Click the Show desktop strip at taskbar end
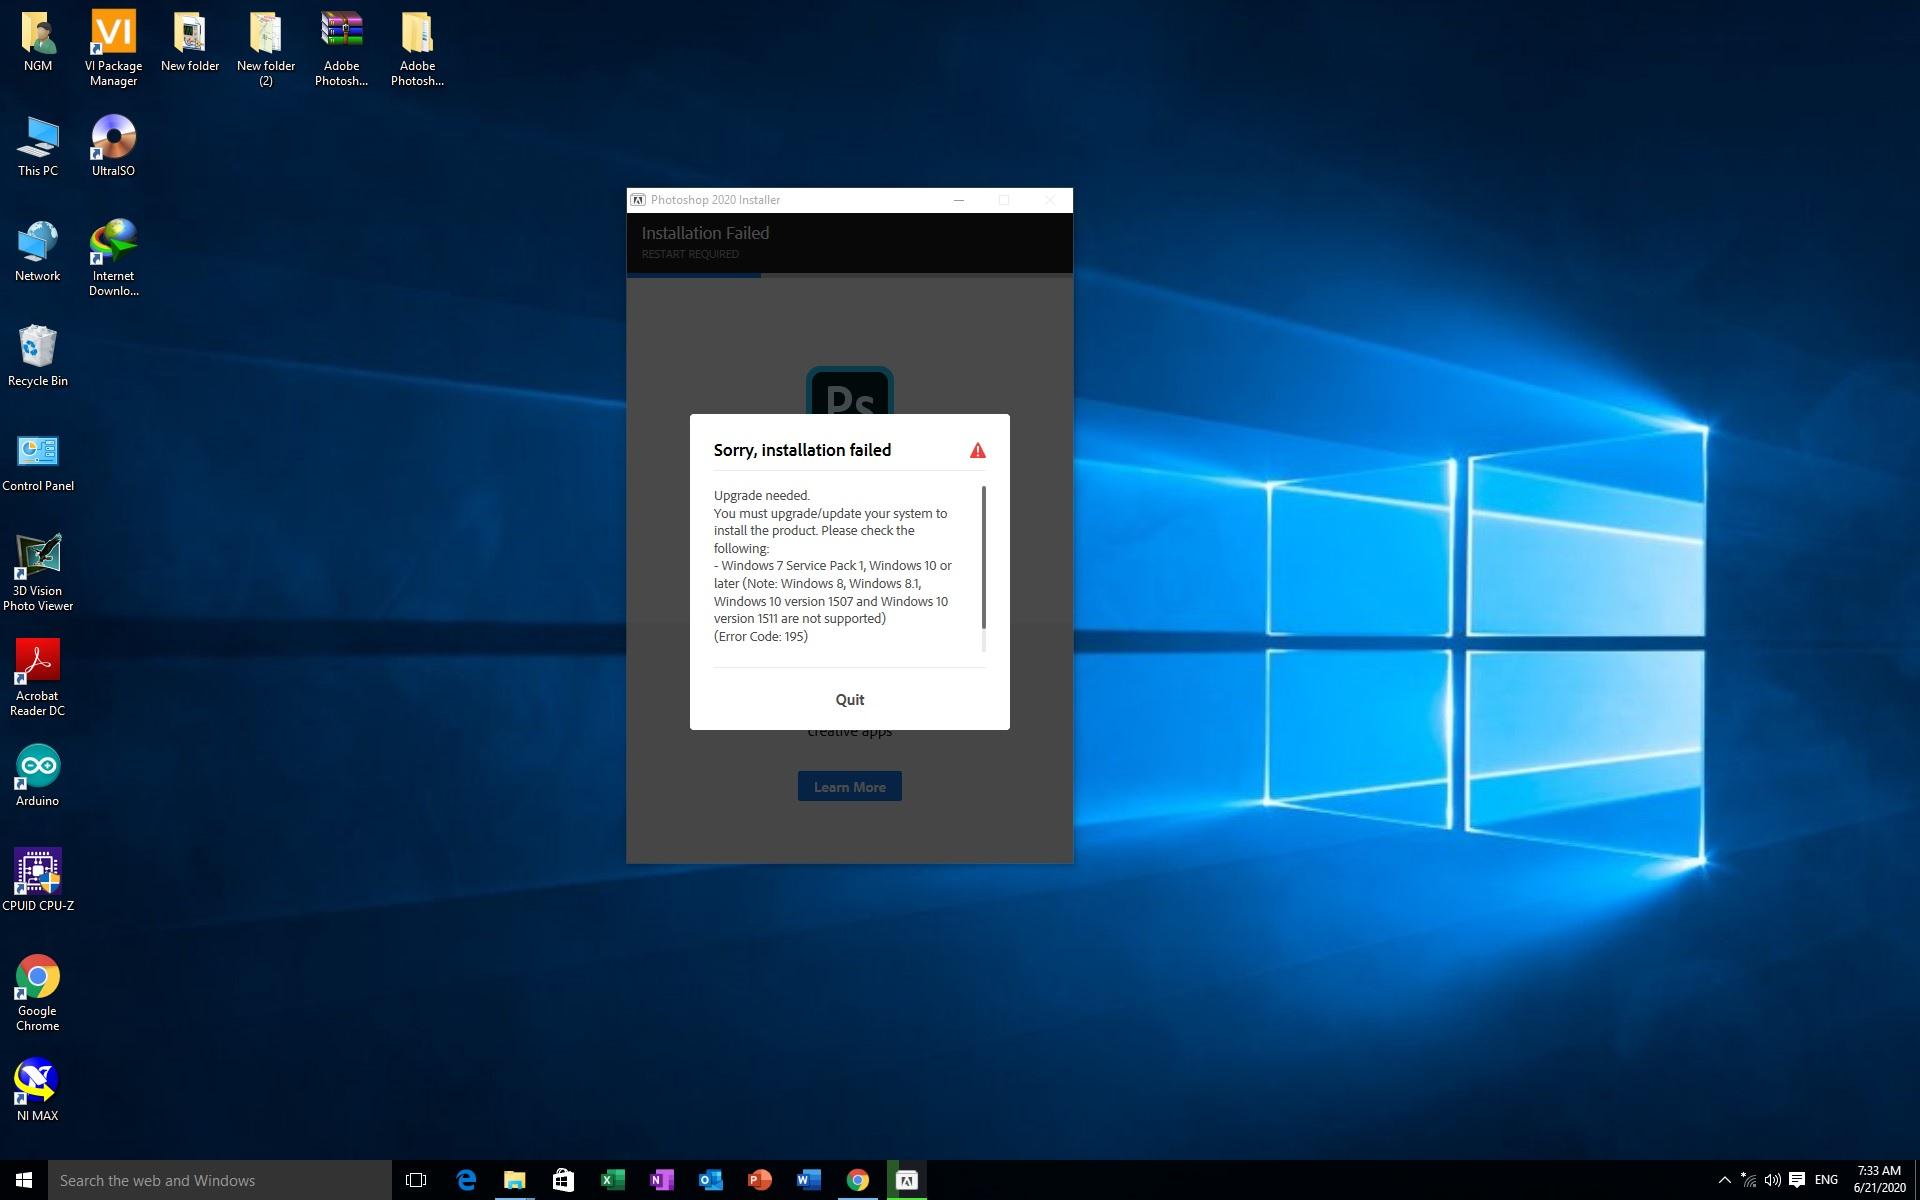Screen dimensions: 1920x1200 pyautogui.click(x=1916, y=1180)
